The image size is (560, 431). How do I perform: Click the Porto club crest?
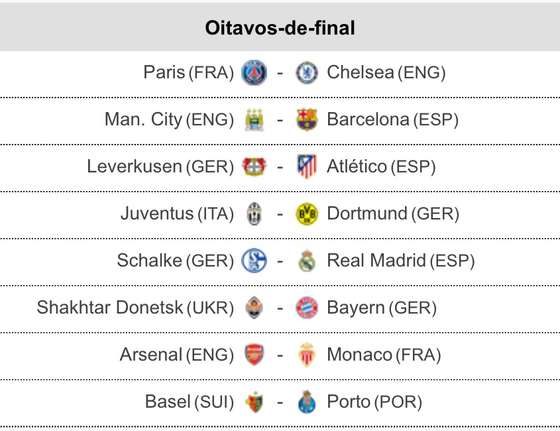(307, 402)
